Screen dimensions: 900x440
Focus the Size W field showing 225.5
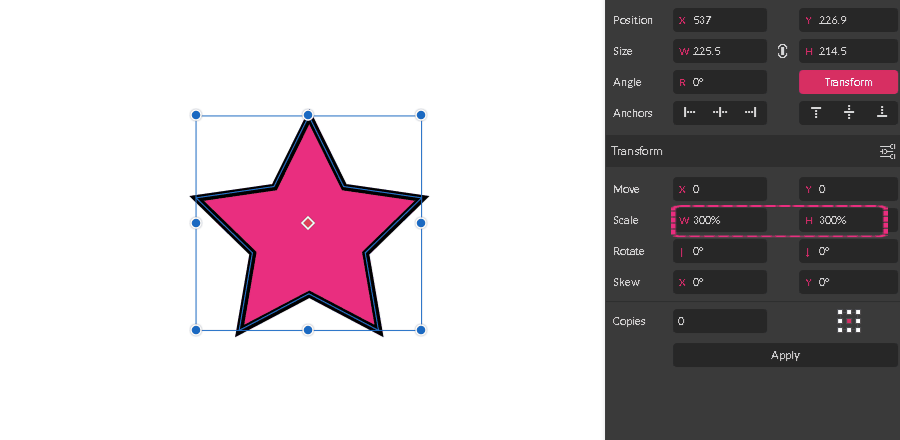click(720, 51)
